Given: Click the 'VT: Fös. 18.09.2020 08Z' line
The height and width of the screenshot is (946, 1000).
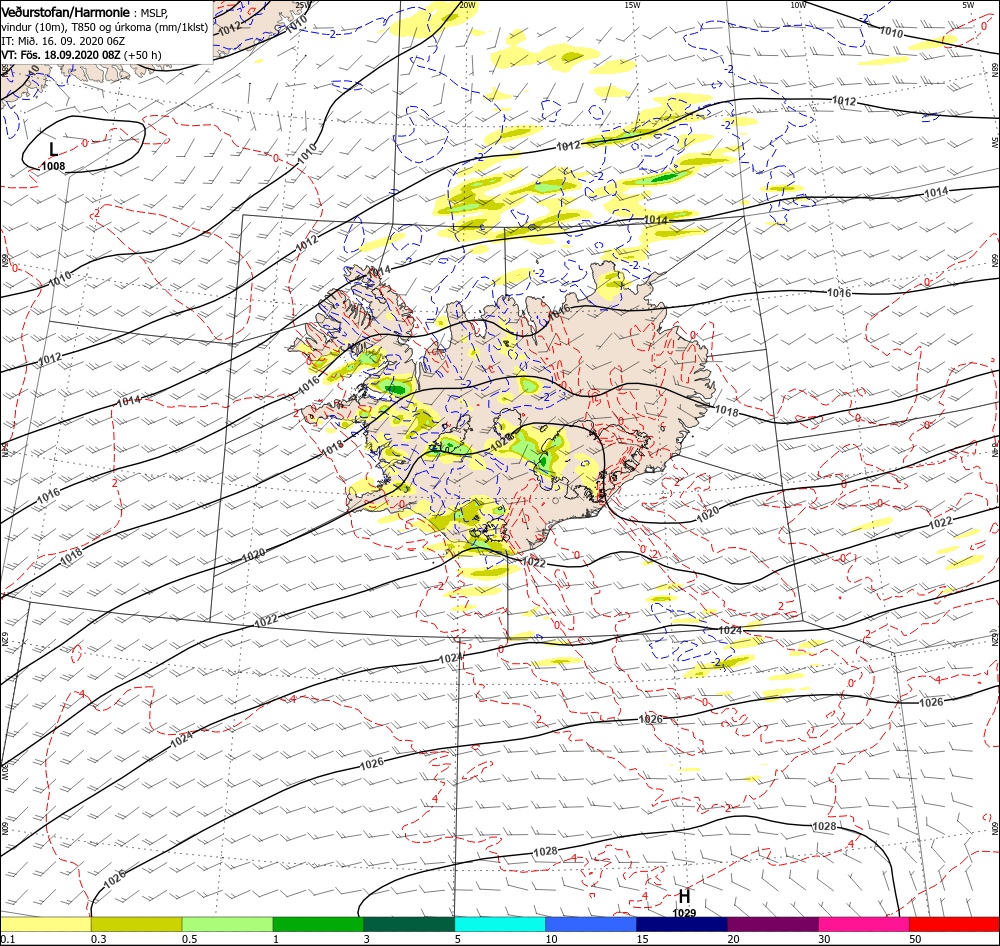Looking at the screenshot, I should (x=61, y=55).
